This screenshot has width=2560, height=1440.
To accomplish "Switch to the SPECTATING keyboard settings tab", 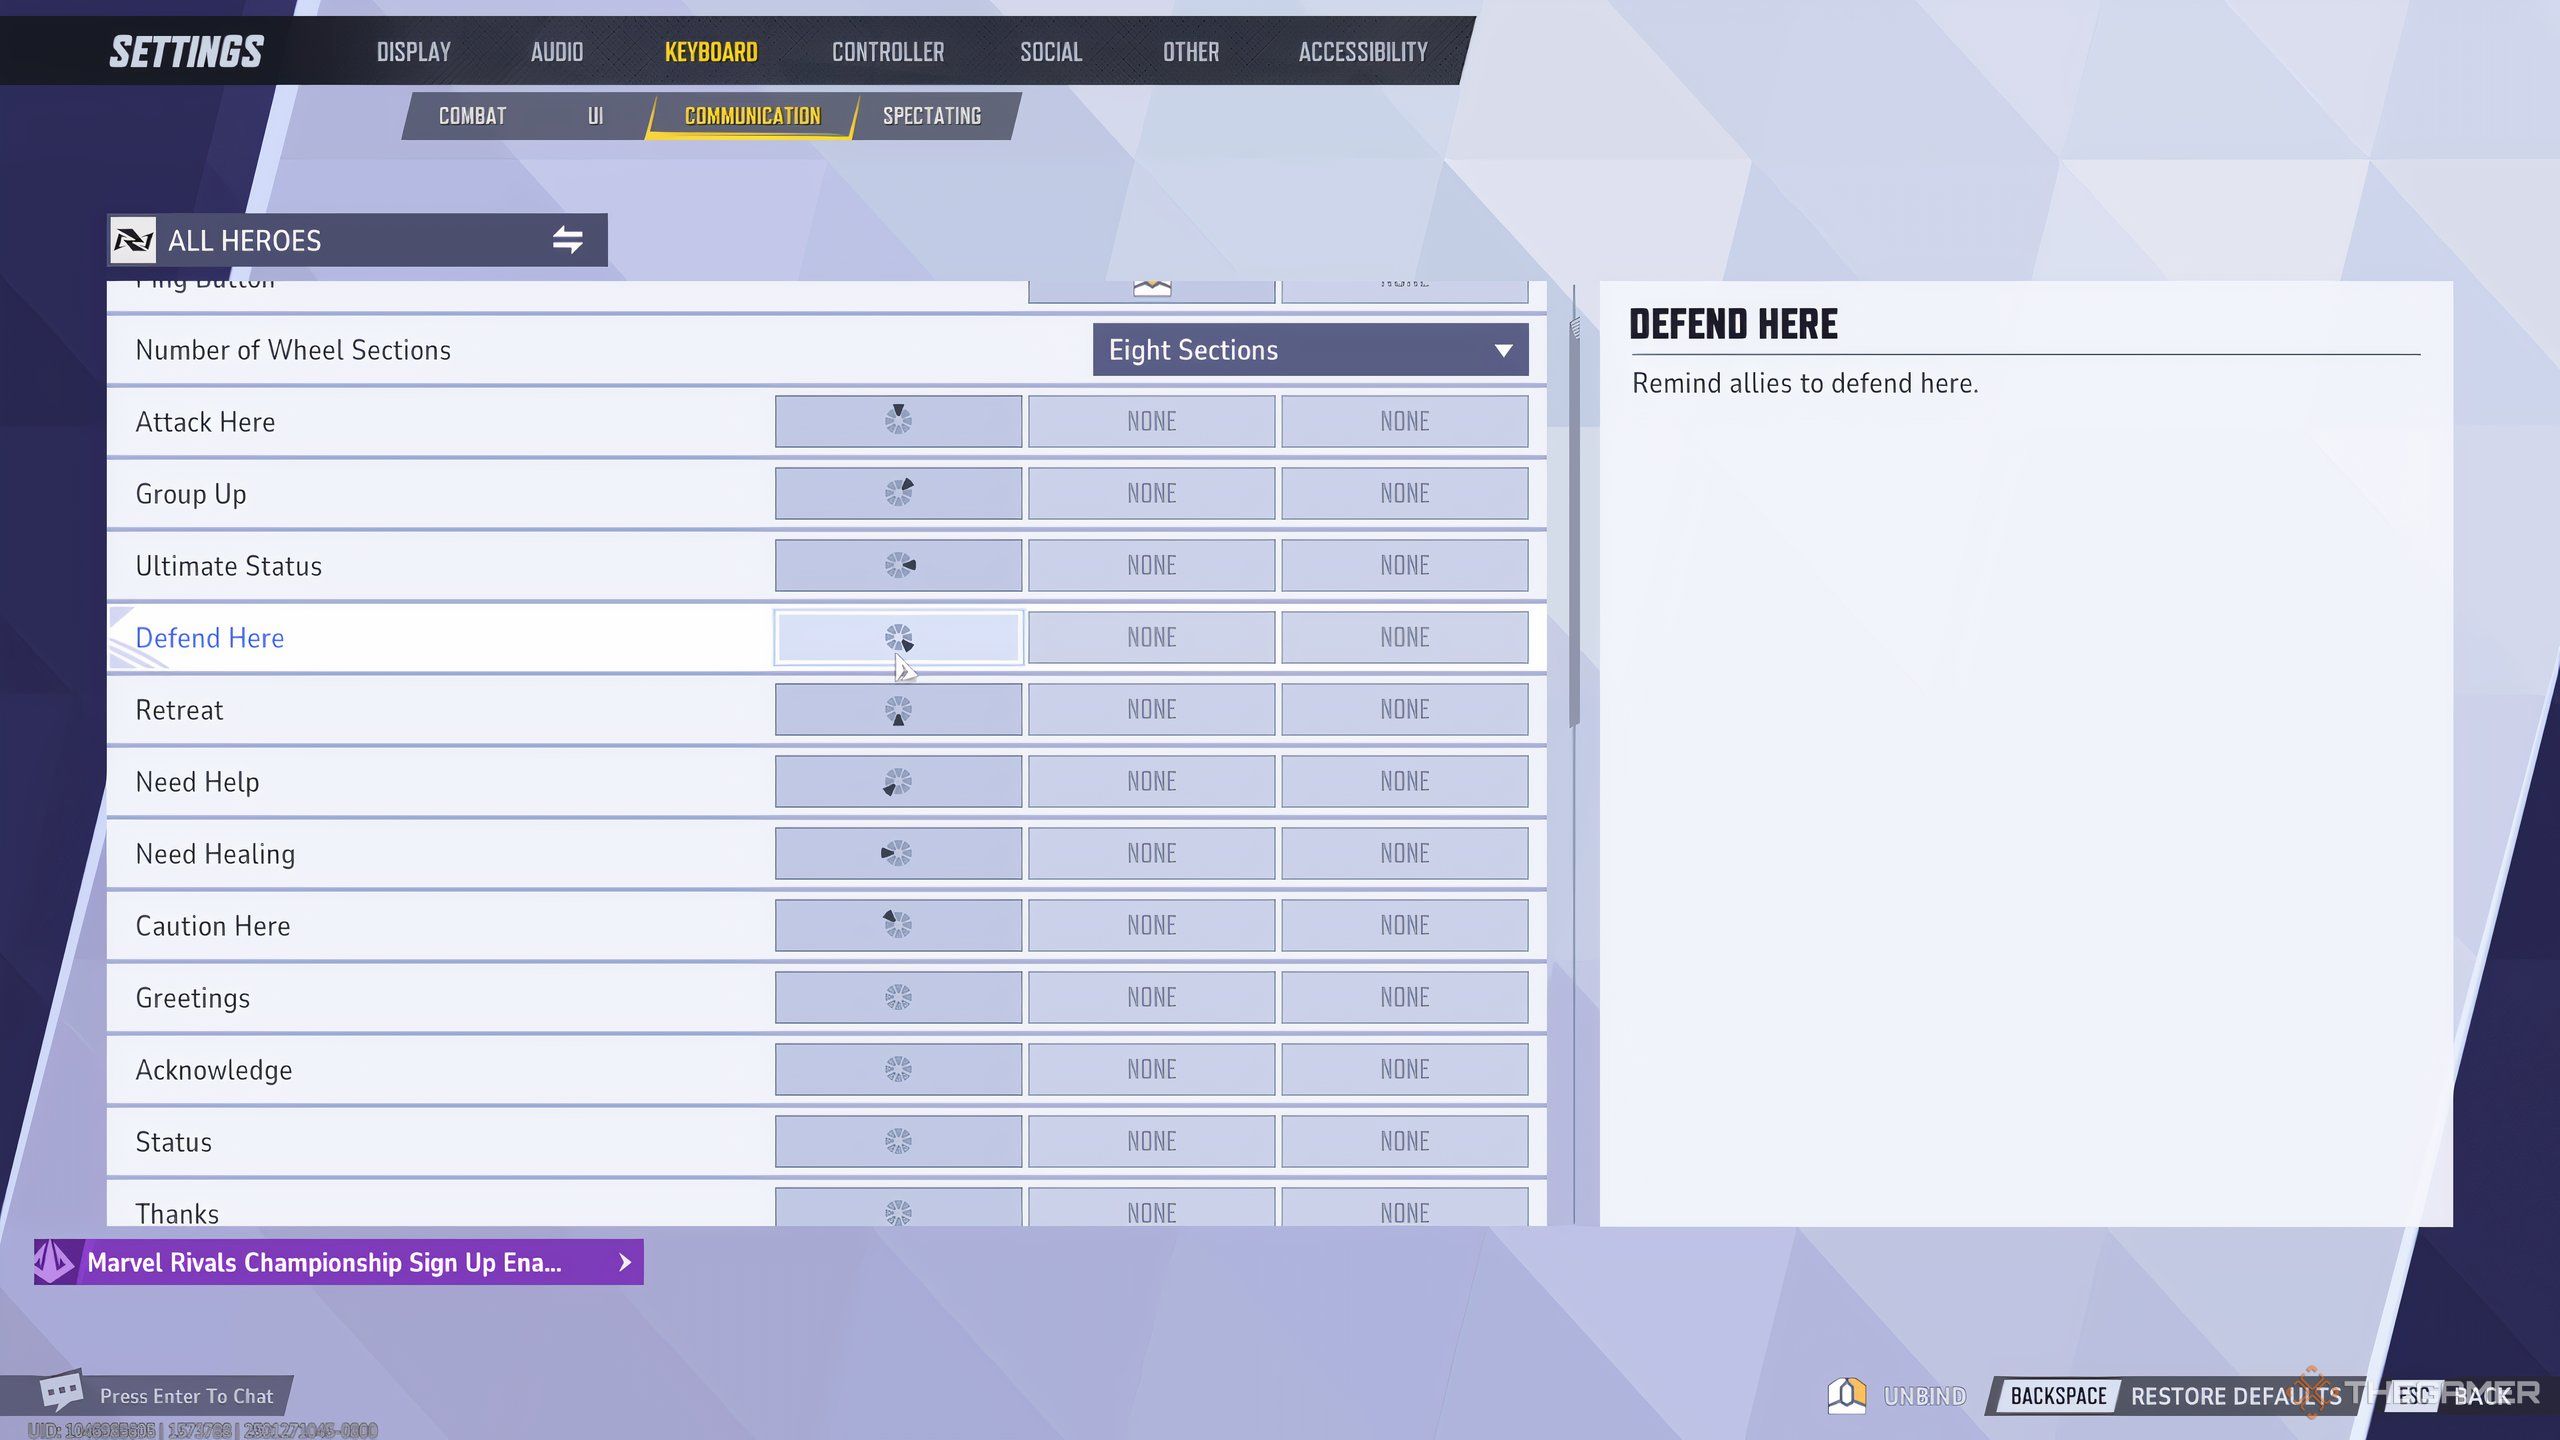I will (930, 116).
